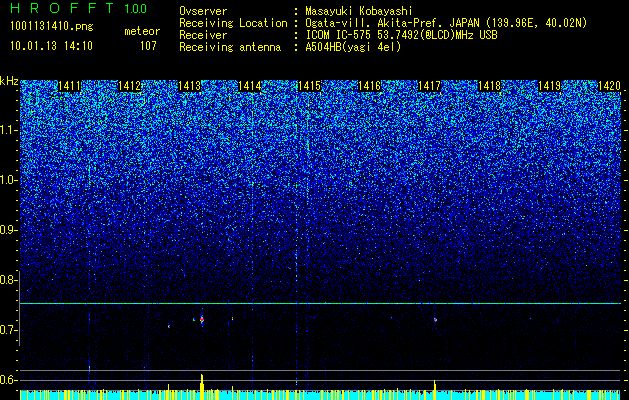Click the strong meteor echo near 1413
The height and width of the screenshot is (400, 629).
[x=202, y=320]
